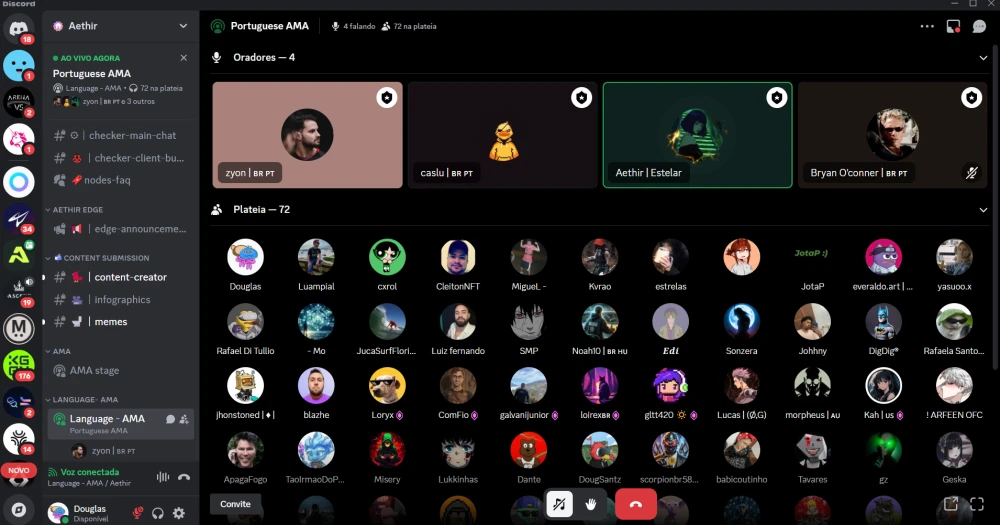Open the three-dot more options menu
Screen dimensions: 1000x525
927,26
